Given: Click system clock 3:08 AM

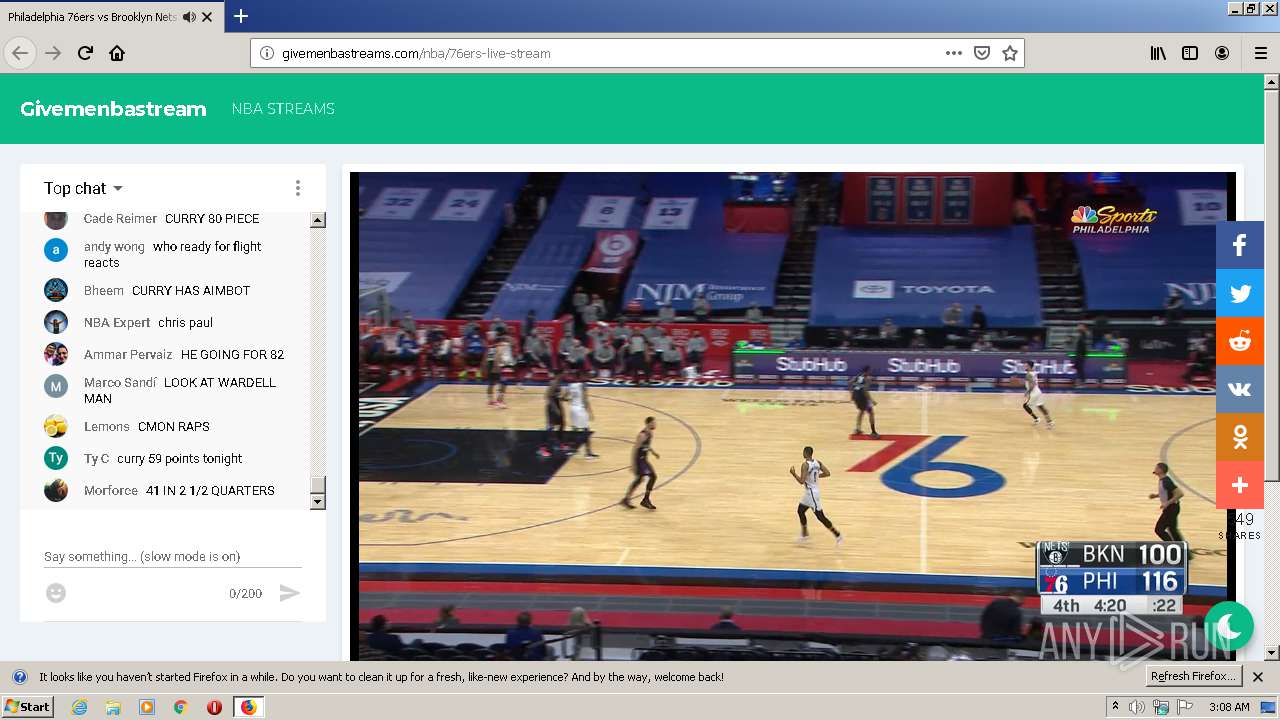Looking at the screenshot, I should (1229, 707).
